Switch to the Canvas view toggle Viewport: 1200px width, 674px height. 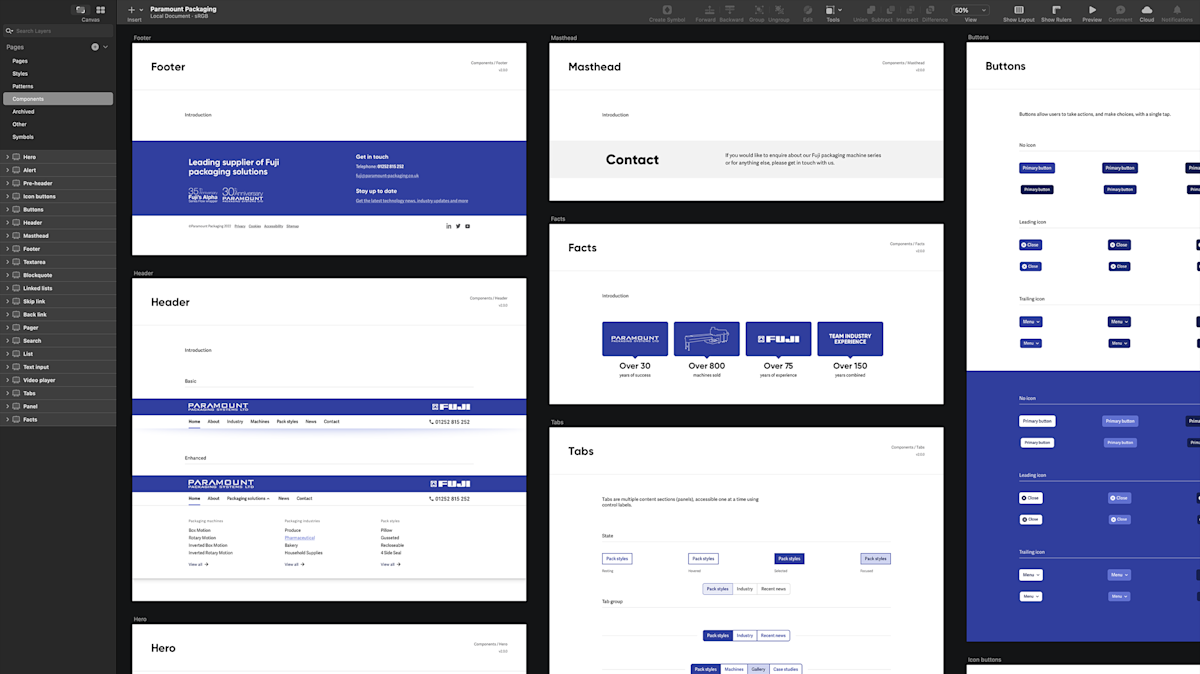(81, 10)
